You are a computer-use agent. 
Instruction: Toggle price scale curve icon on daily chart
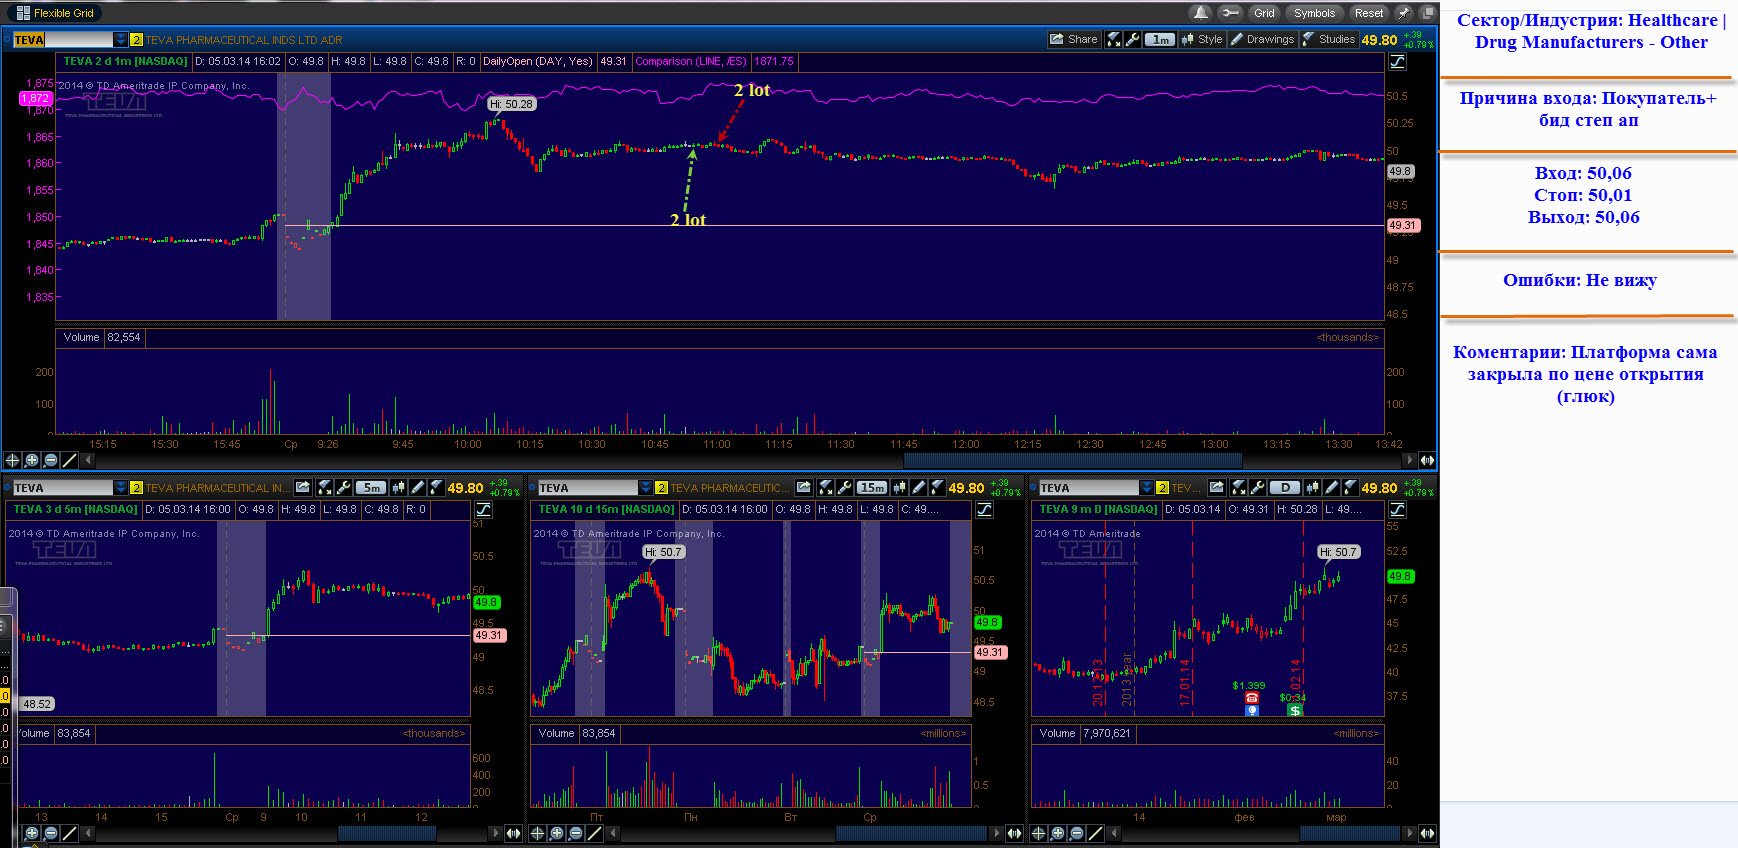point(1397,510)
